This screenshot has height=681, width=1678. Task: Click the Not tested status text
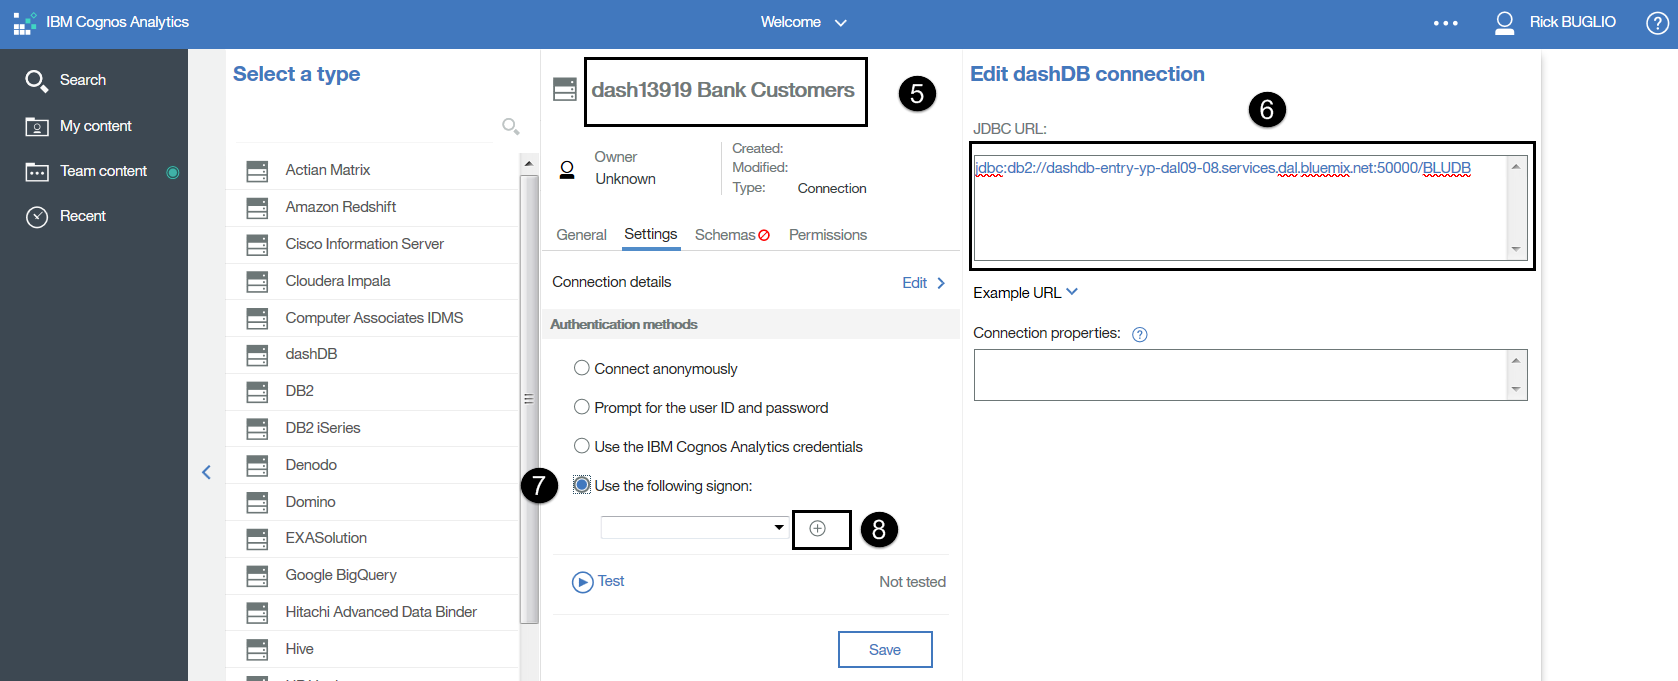912,583
